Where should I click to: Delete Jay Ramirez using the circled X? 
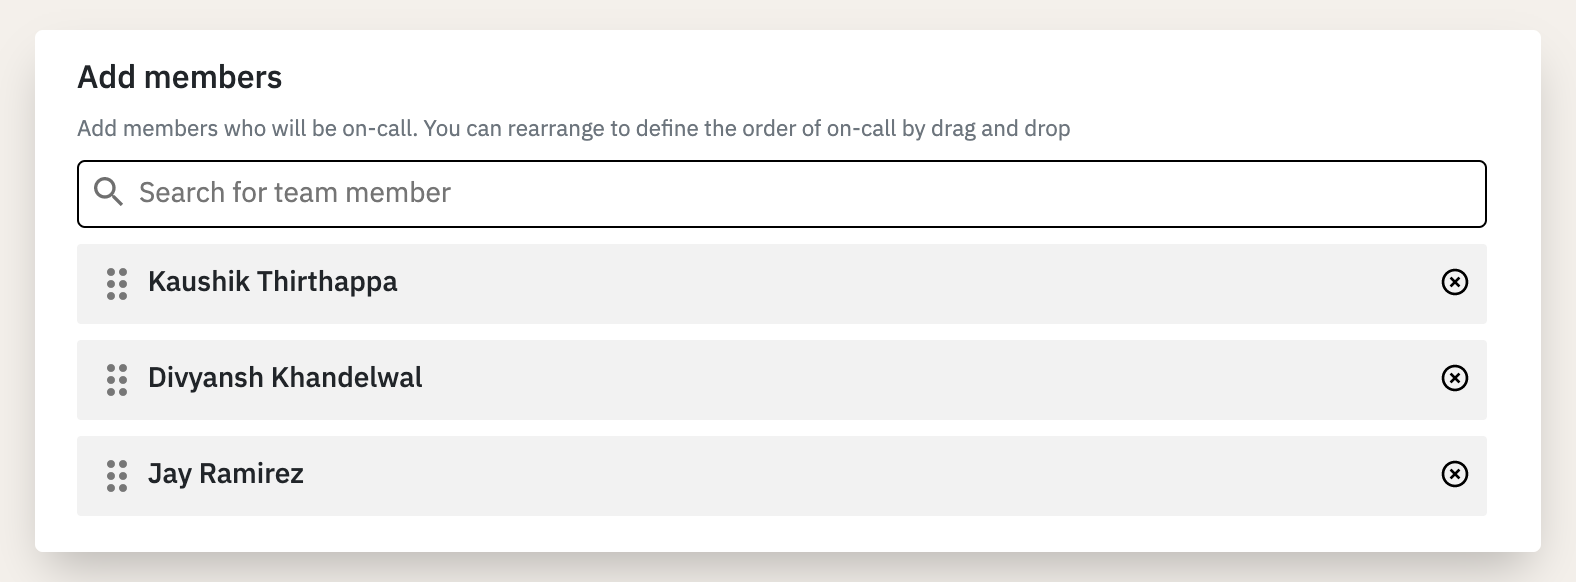[x=1454, y=474]
